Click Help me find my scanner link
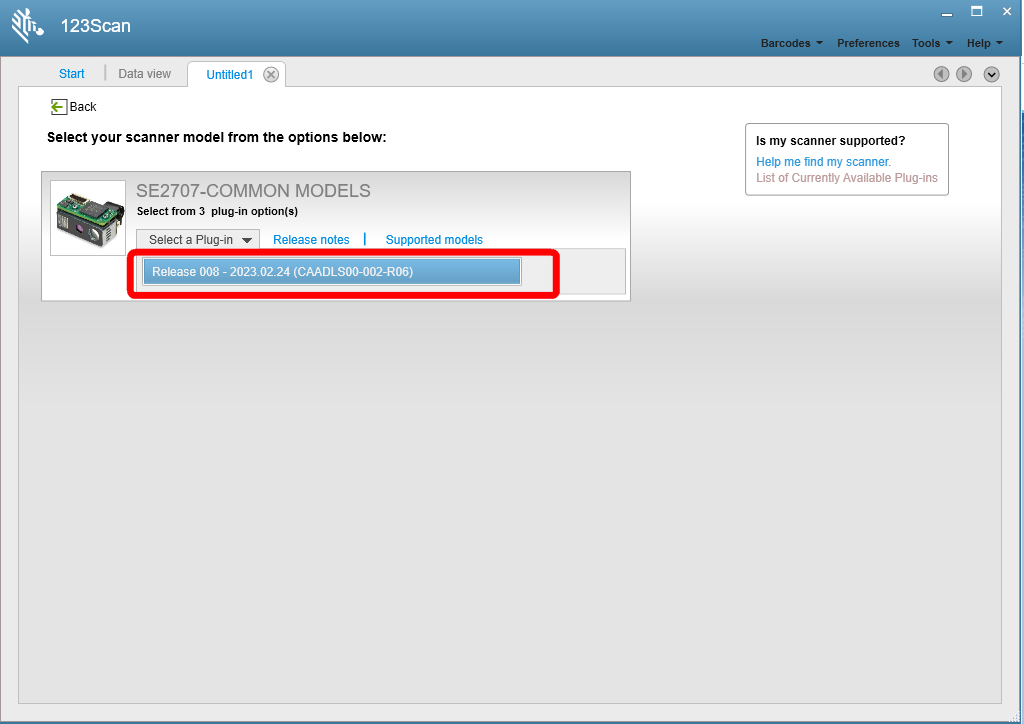This screenshot has height=724, width=1024. 823,161
